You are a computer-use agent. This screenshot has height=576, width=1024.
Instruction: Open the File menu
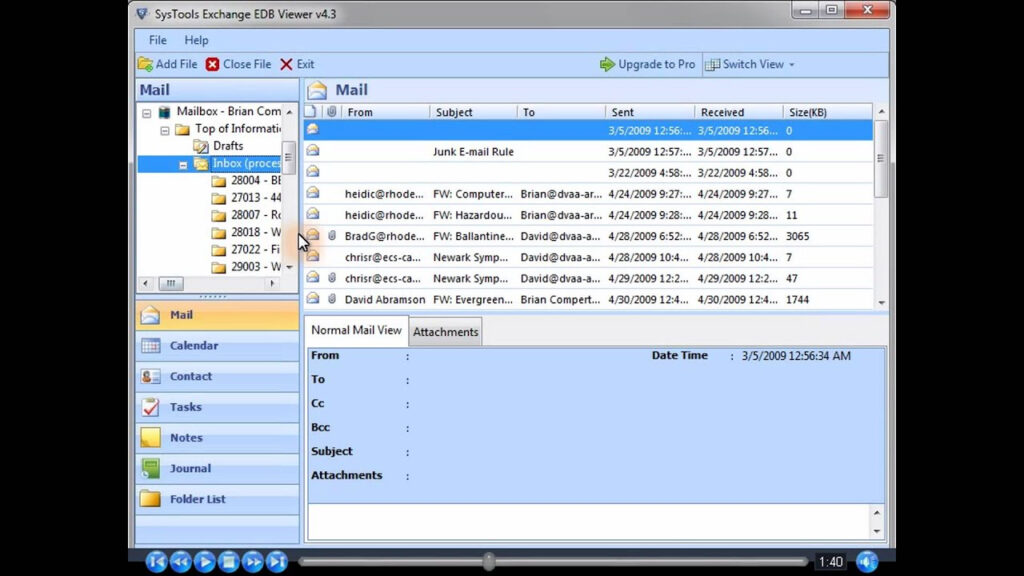157,40
